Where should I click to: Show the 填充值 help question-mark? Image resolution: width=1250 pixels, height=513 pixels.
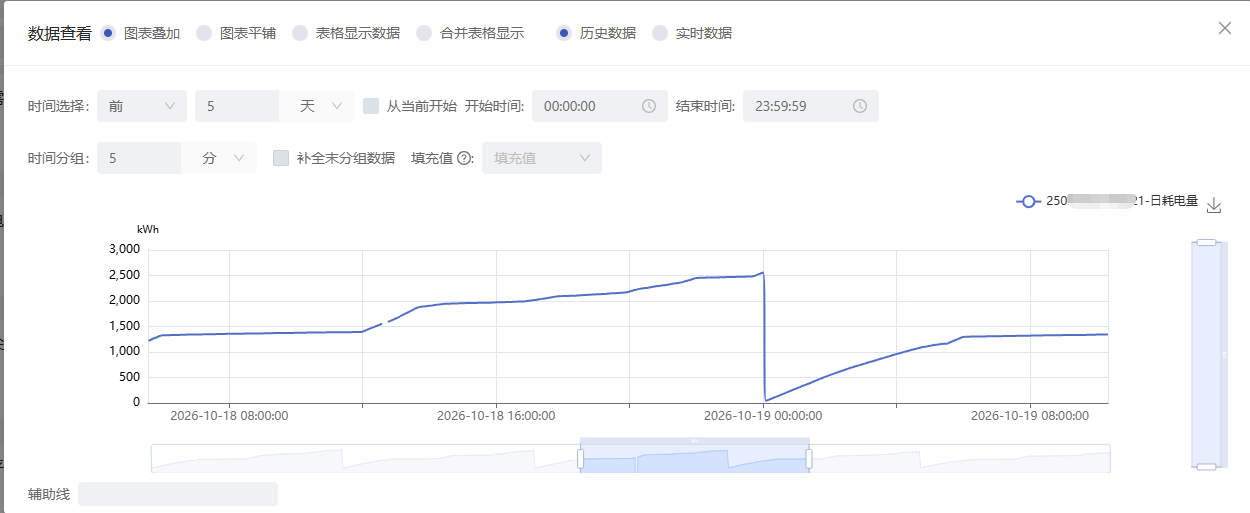coord(464,158)
